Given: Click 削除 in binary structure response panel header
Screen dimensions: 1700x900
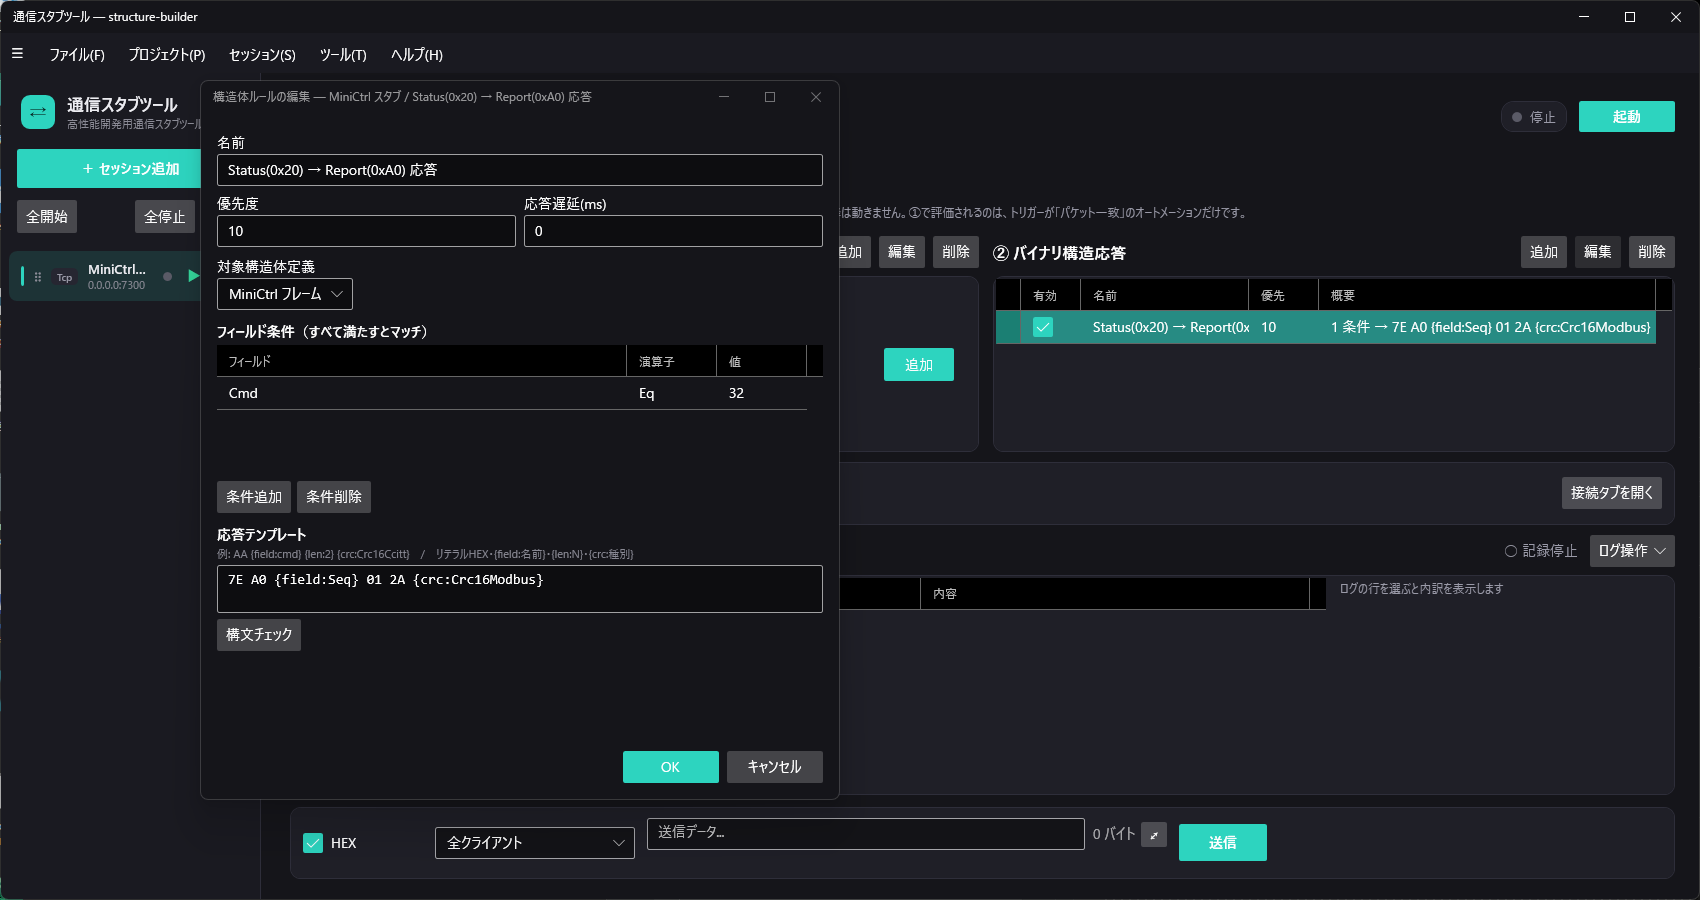Looking at the screenshot, I should (x=1652, y=252).
